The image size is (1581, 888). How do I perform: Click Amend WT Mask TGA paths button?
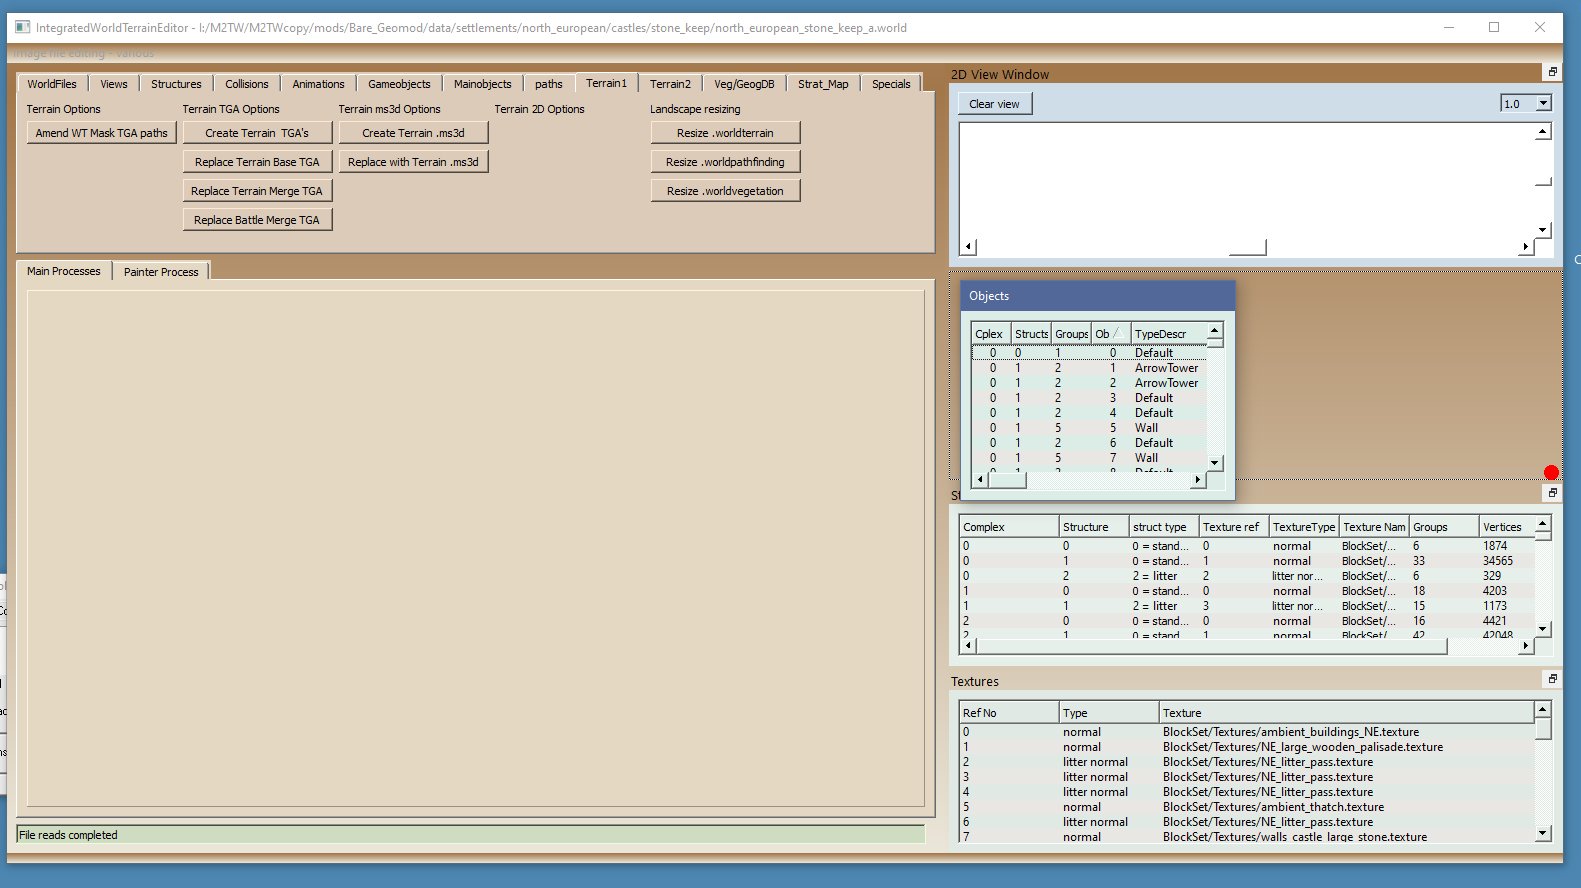point(102,133)
